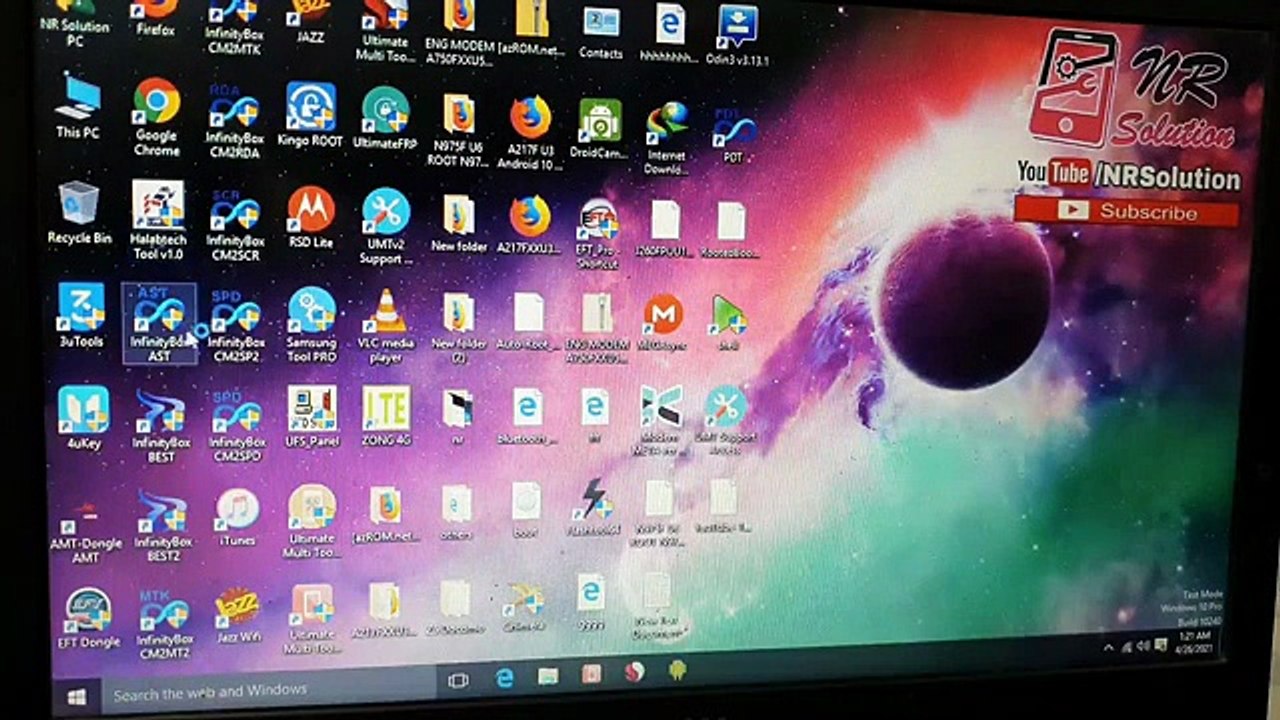Open File Explorer from the taskbar
Viewport: 1280px width, 720px height.
tap(548, 676)
